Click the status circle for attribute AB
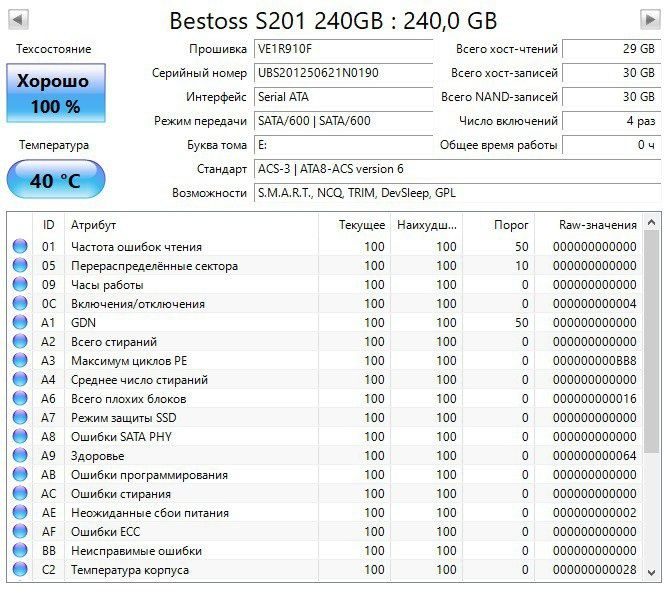 coord(20,474)
